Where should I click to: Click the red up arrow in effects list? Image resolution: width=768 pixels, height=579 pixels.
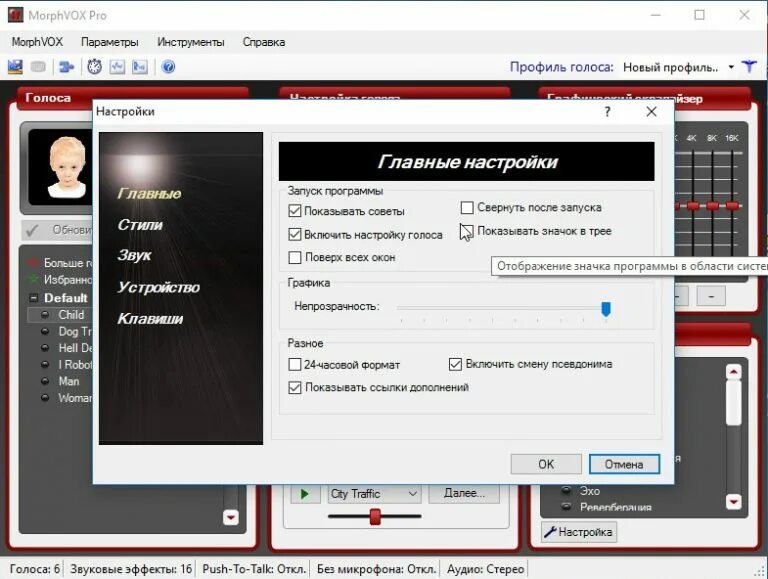(x=733, y=372)
